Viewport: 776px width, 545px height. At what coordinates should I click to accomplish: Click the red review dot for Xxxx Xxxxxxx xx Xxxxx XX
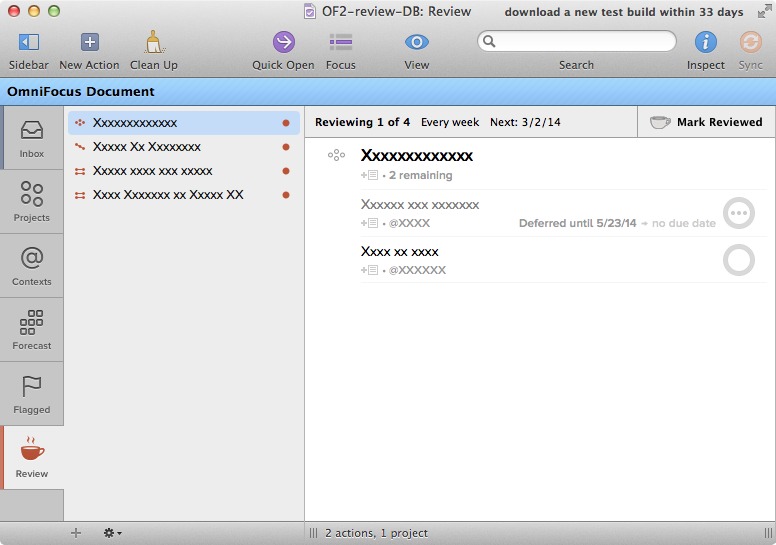(286, 195)
